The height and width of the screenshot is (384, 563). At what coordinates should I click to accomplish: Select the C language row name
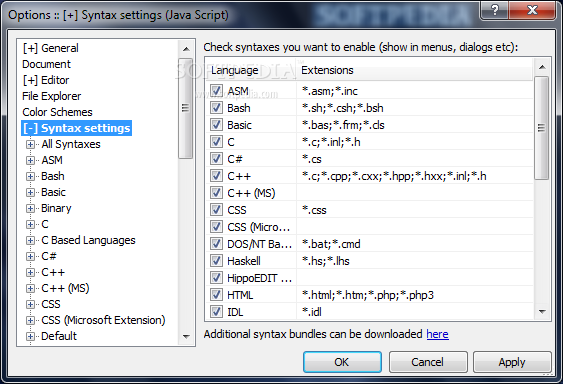[231, 142]
